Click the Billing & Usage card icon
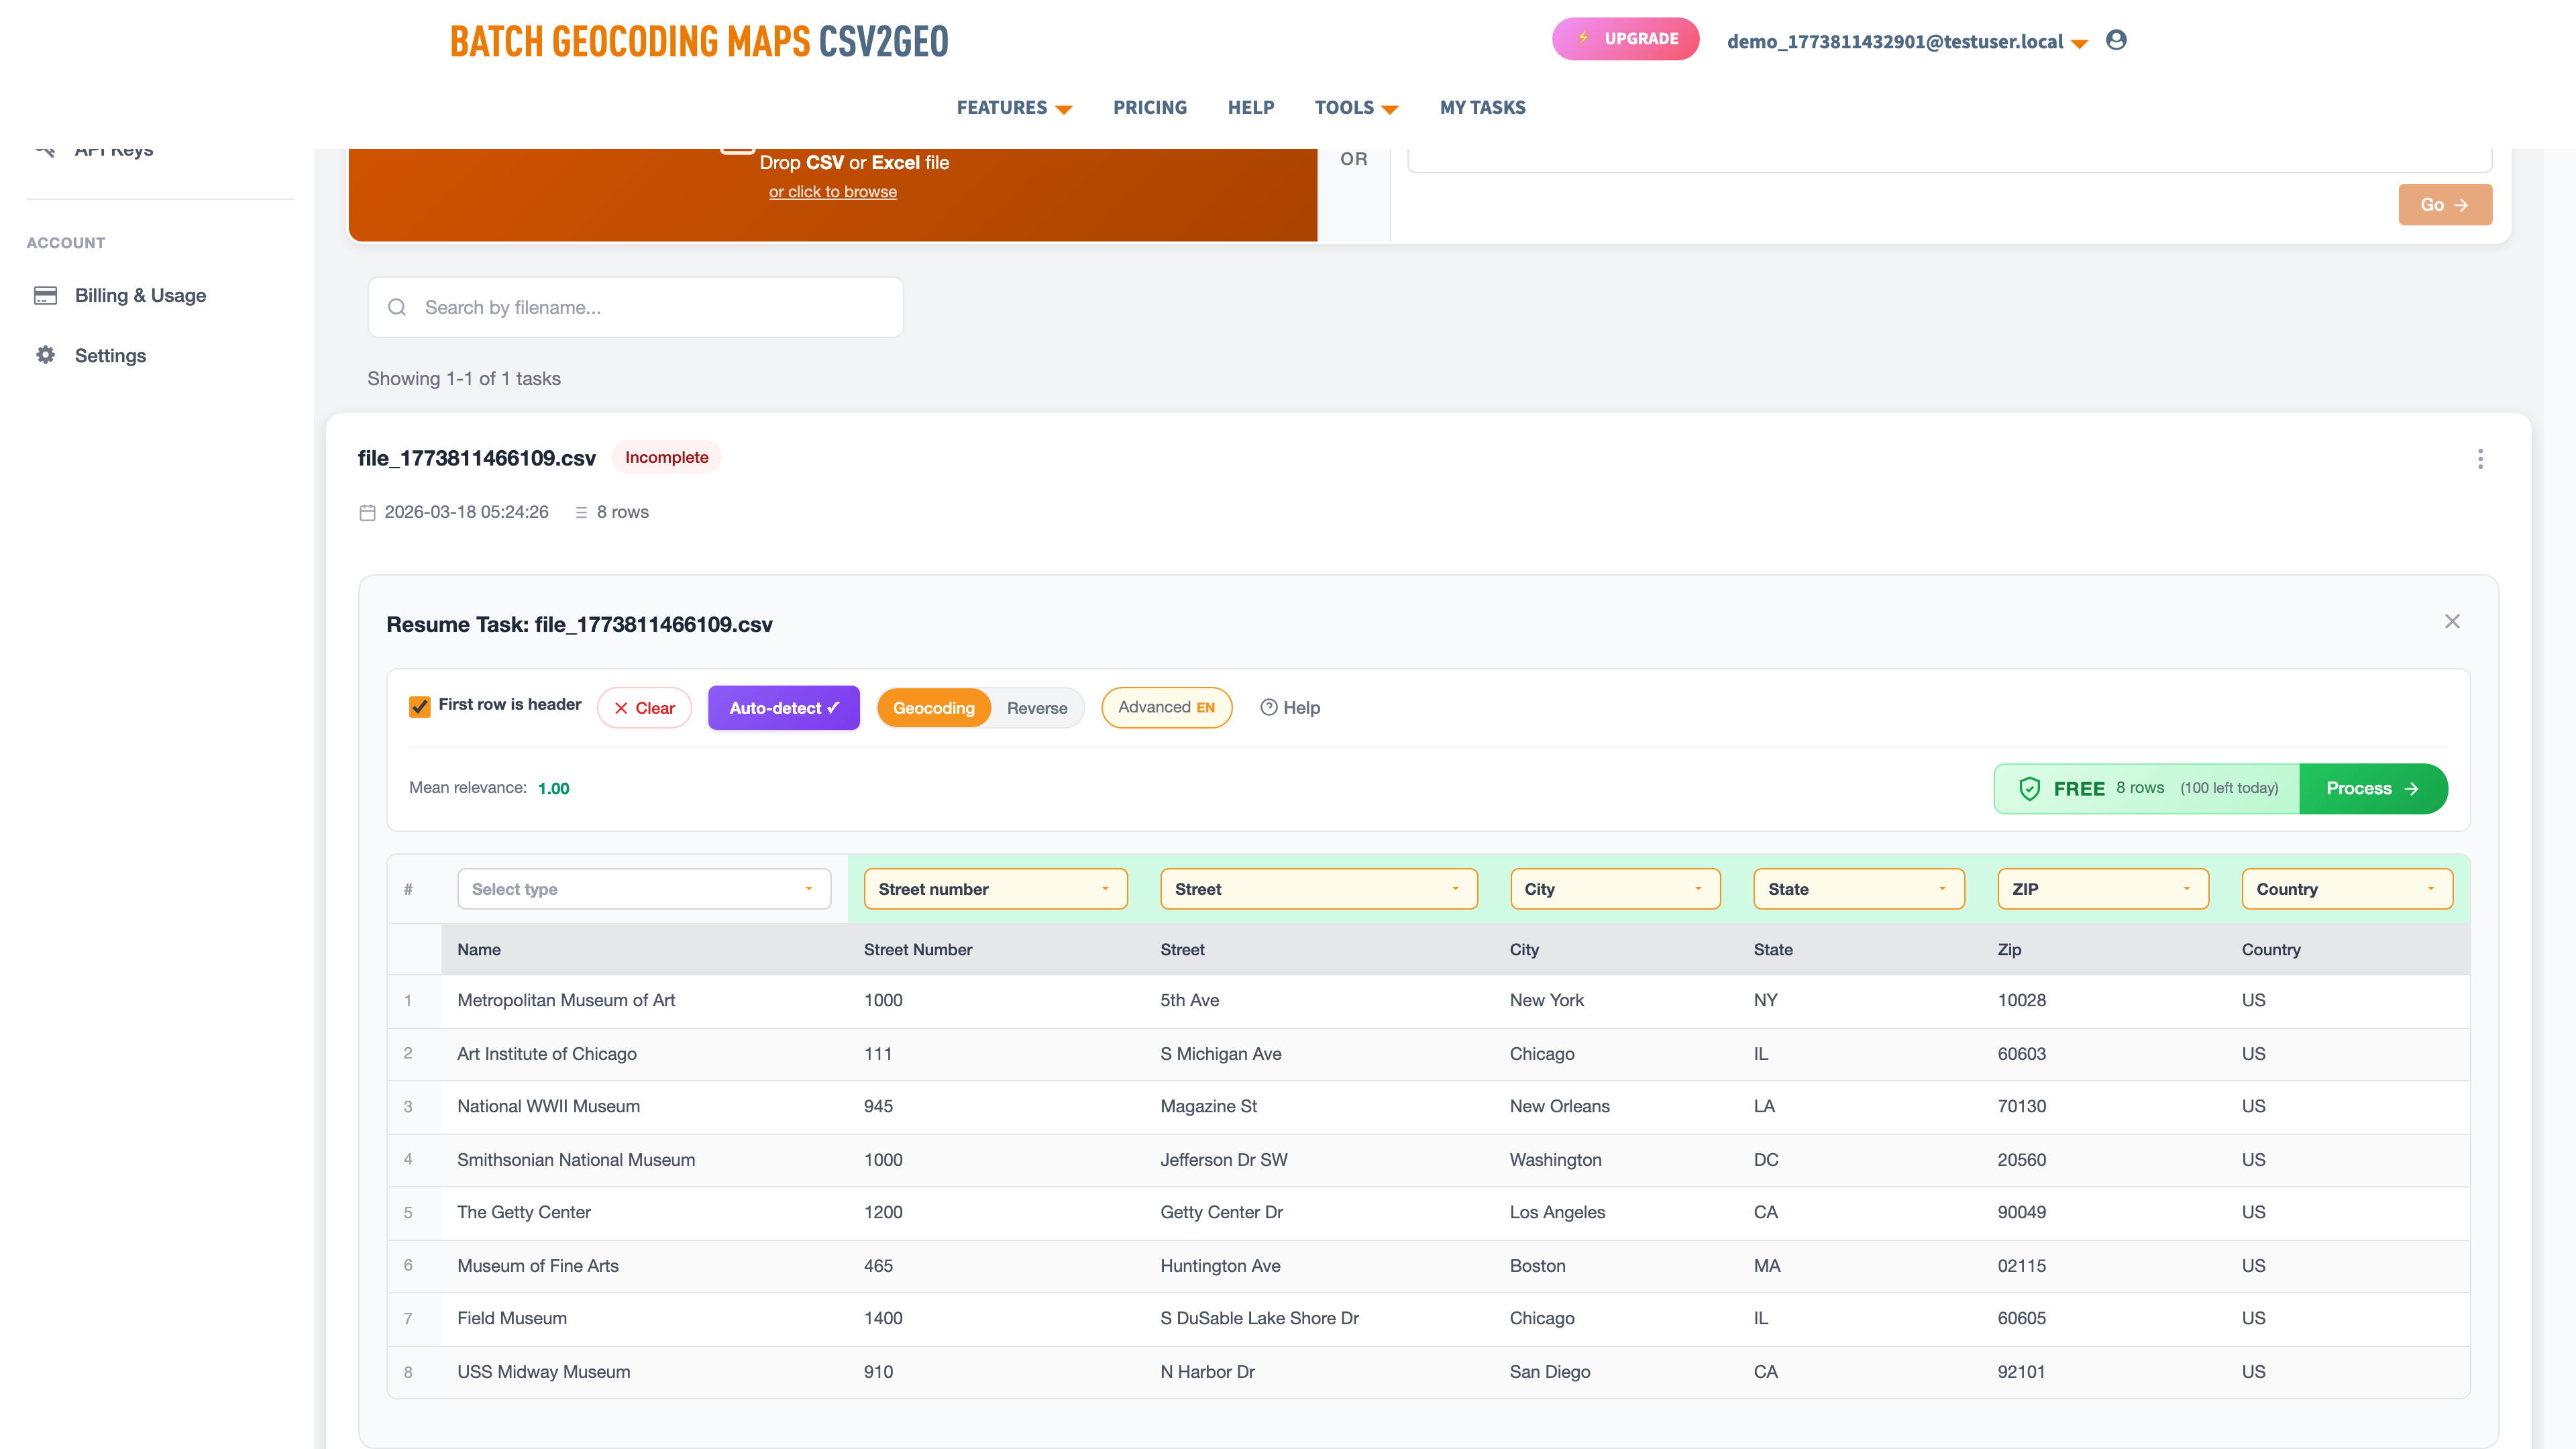2576x1449 pixels. click(x=45, y=295)
